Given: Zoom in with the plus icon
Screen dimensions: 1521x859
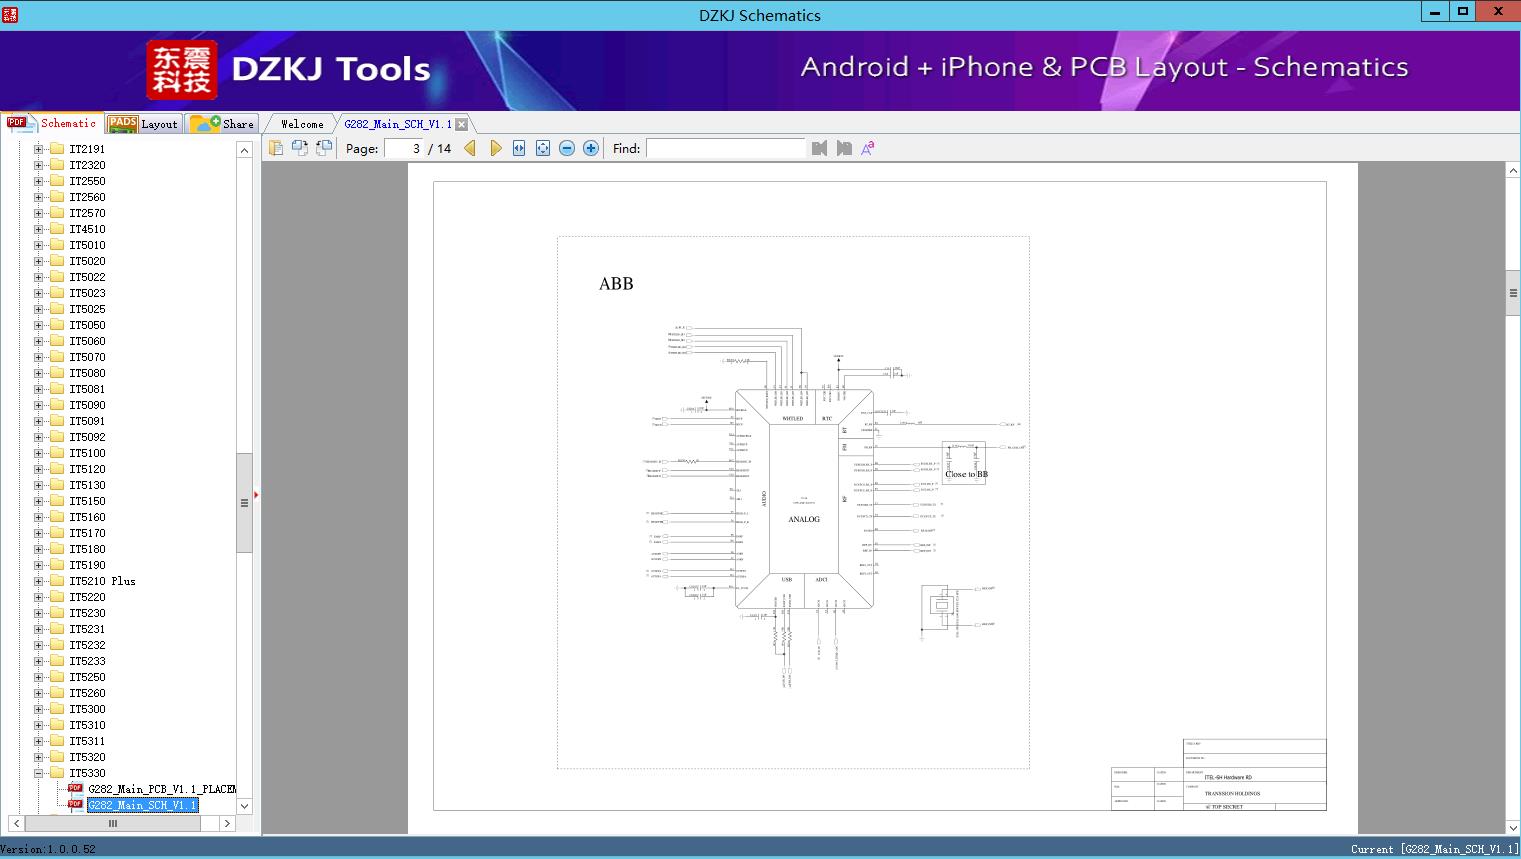Looking at the screenshot, I should (x=591, y=148).
